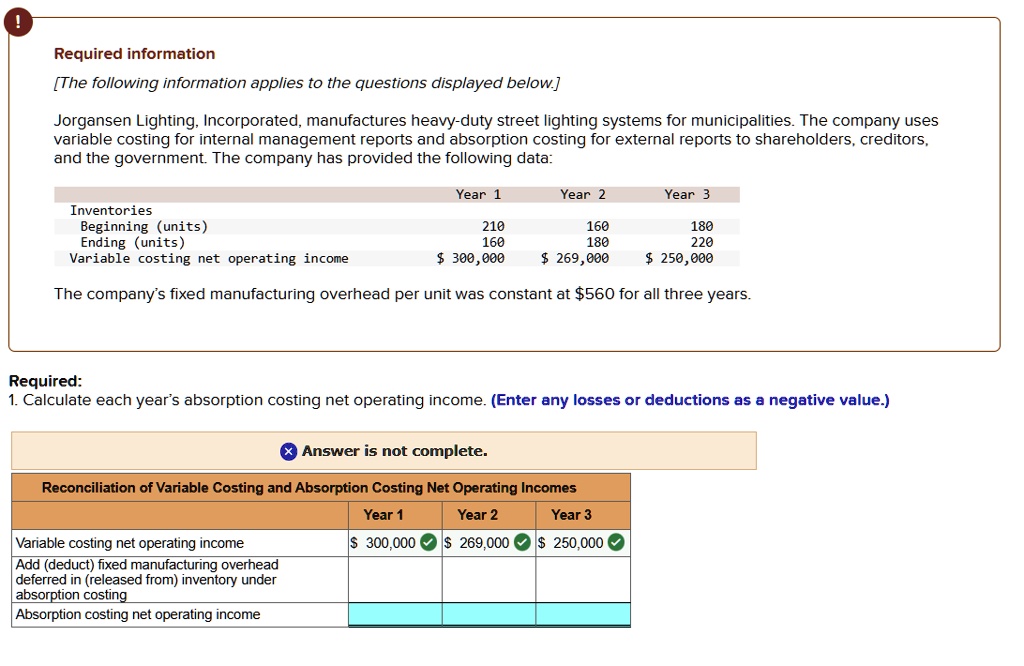Select Year 1 absorption costing income cell

click(395, 614)
